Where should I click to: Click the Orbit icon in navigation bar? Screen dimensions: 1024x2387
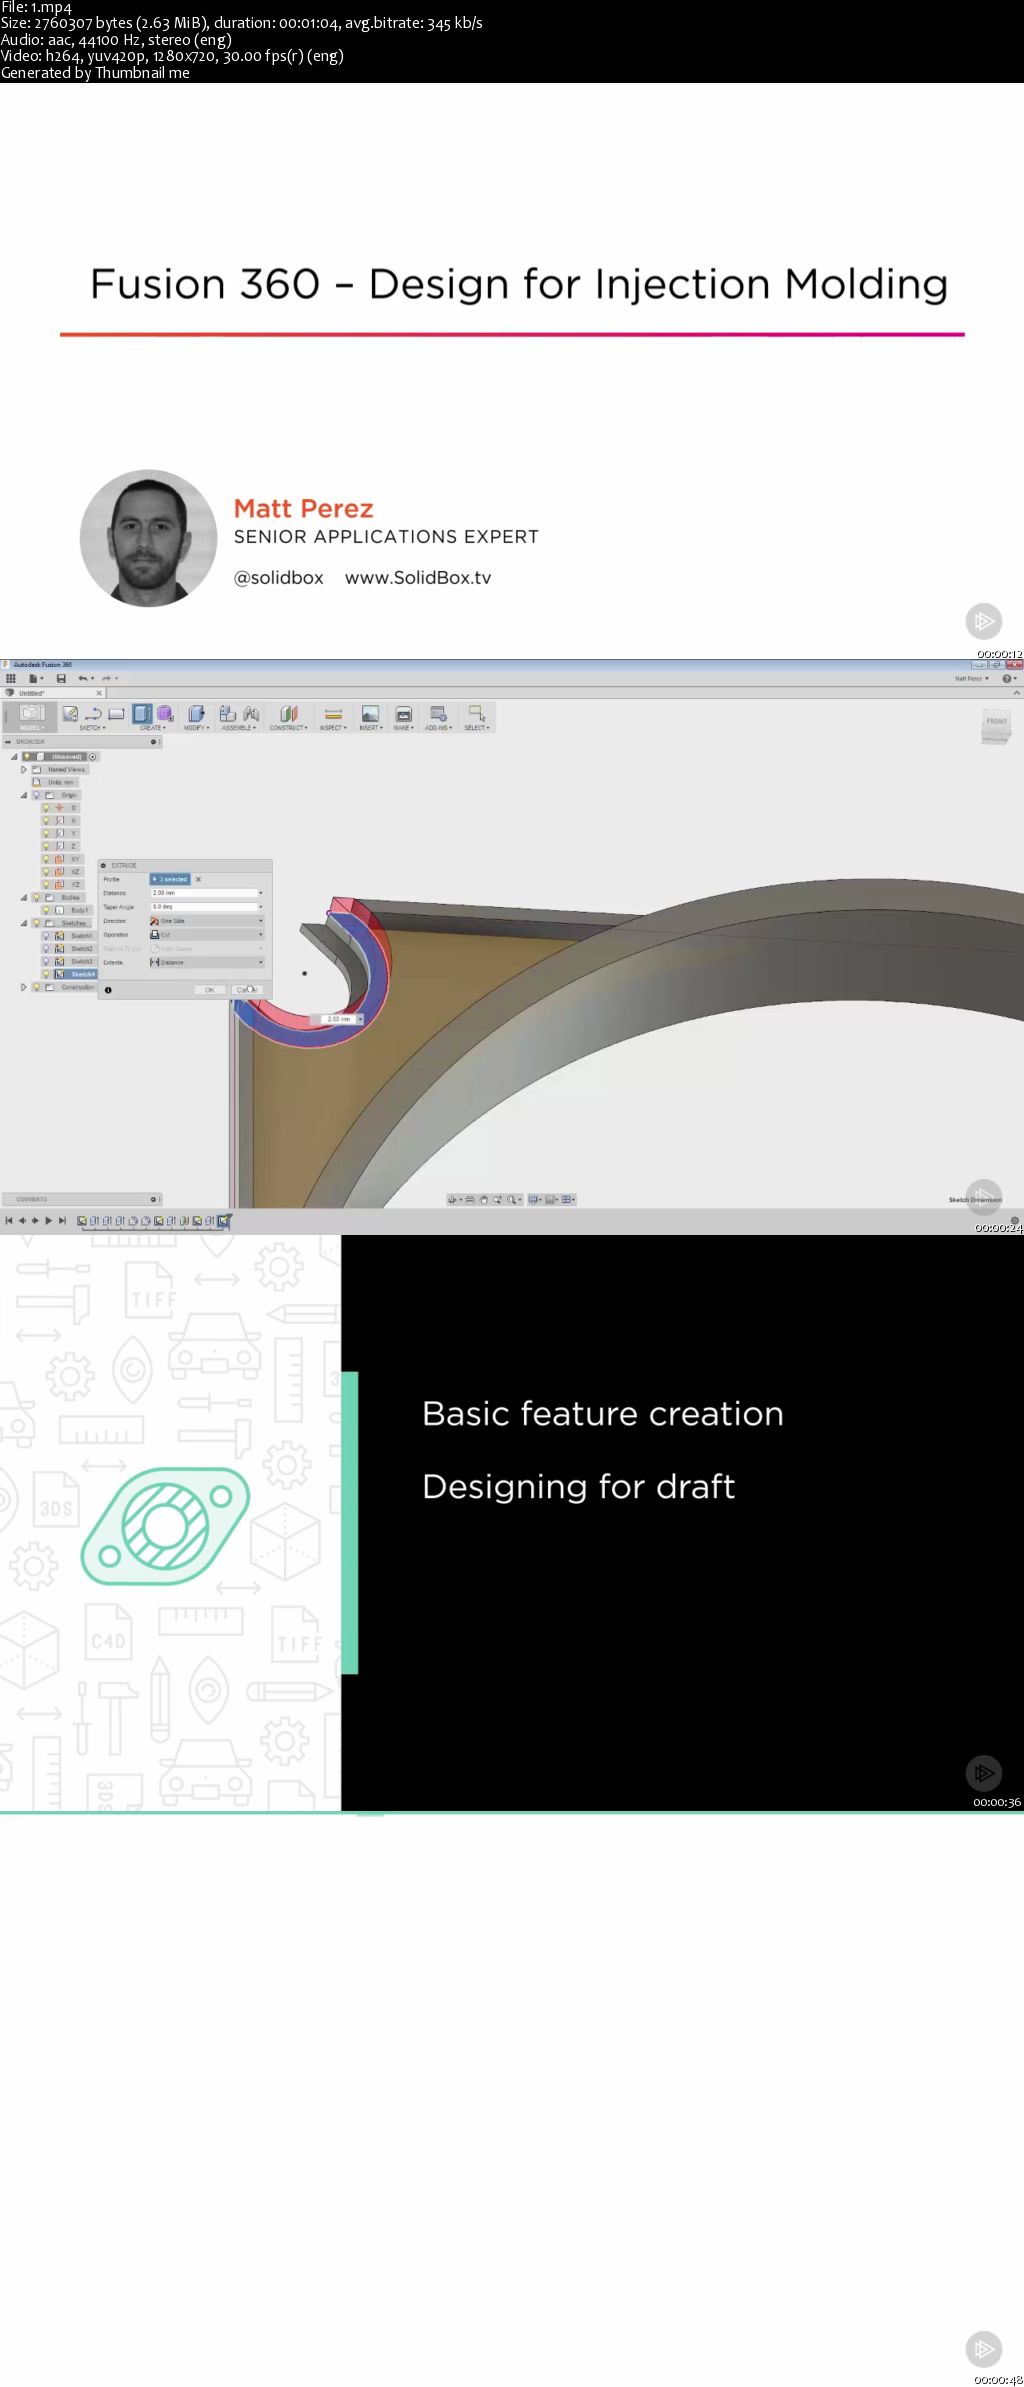(x=453, y=1199)
